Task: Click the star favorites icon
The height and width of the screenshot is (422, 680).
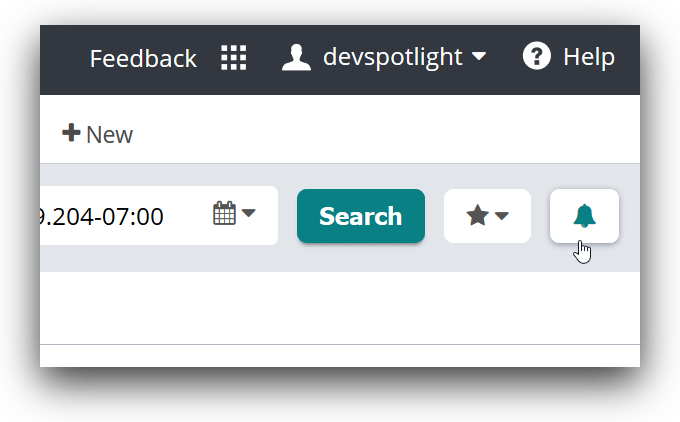Action: 477,215
